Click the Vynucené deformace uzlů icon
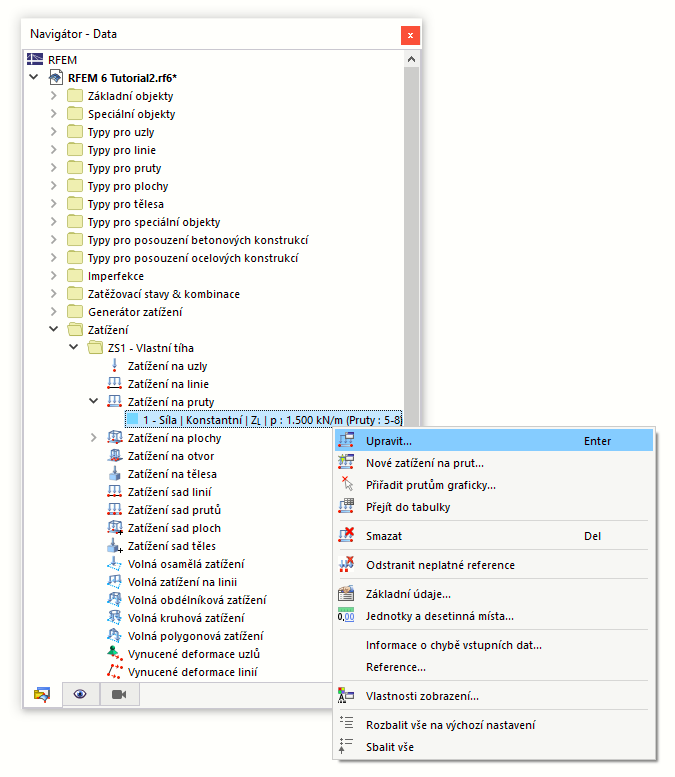Screen dimensions: 675x777 coord(114,654)
